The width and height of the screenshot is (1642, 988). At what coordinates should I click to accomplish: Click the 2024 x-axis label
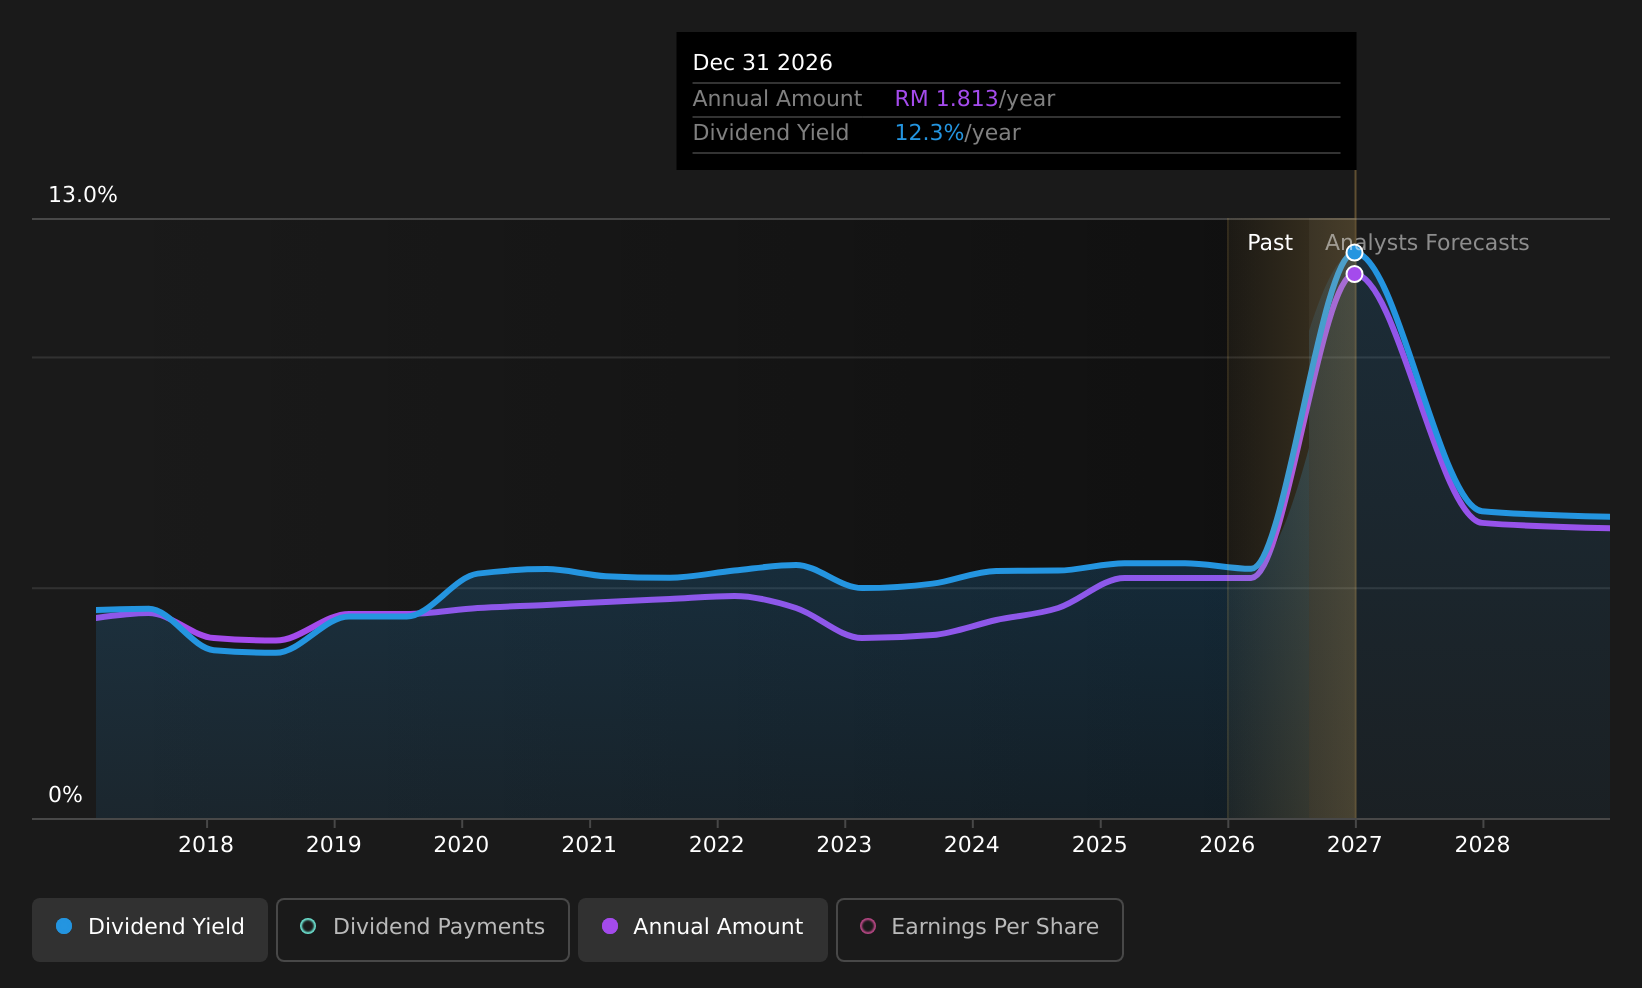click(x=972, y=845)
